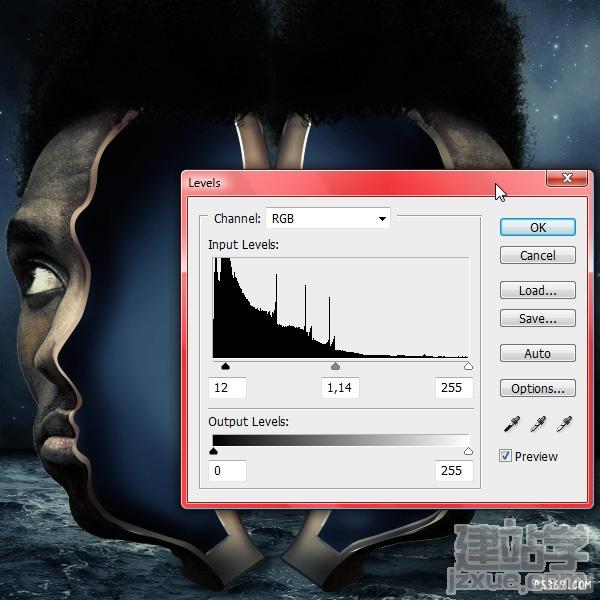
Task: Click the Save... button
Action: (538, 318)
